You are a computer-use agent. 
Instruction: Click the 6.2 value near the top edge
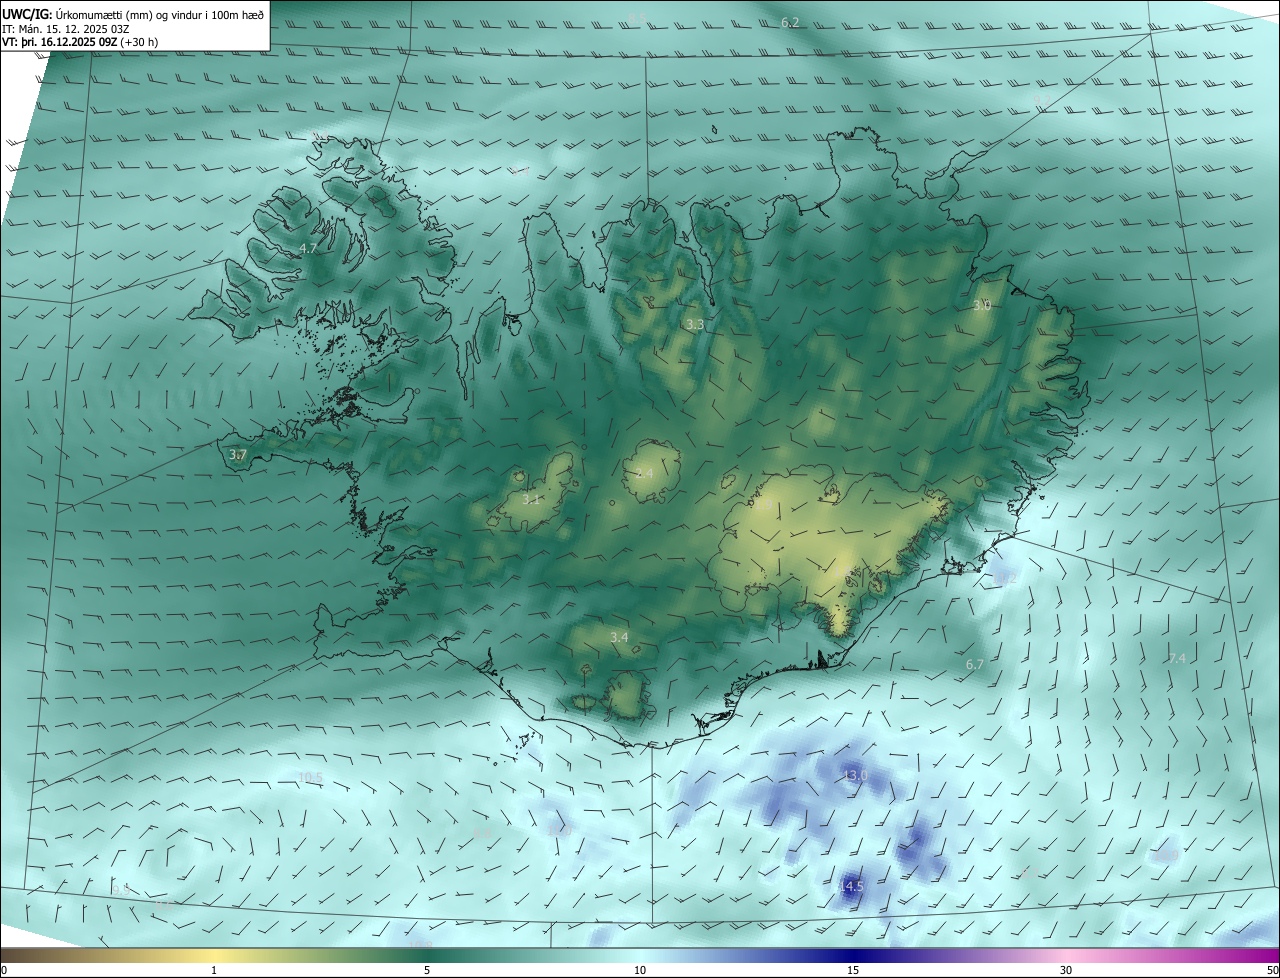790,22
